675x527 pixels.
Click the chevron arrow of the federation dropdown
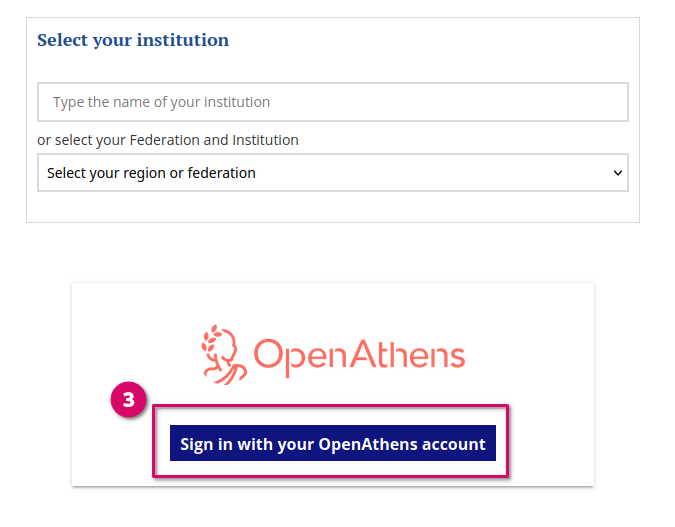[x=617, y=173]
